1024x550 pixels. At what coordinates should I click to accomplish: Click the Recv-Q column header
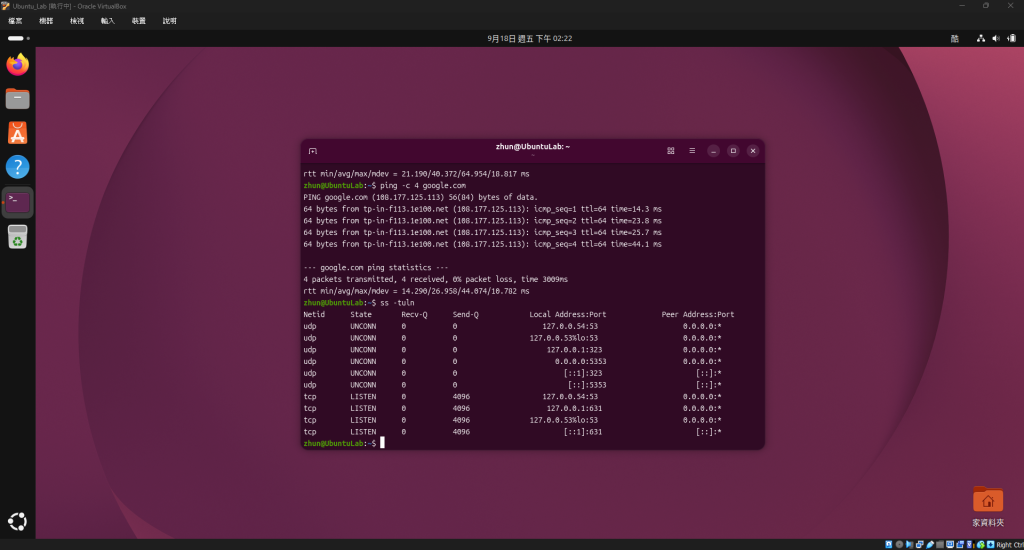click(415, 314)
